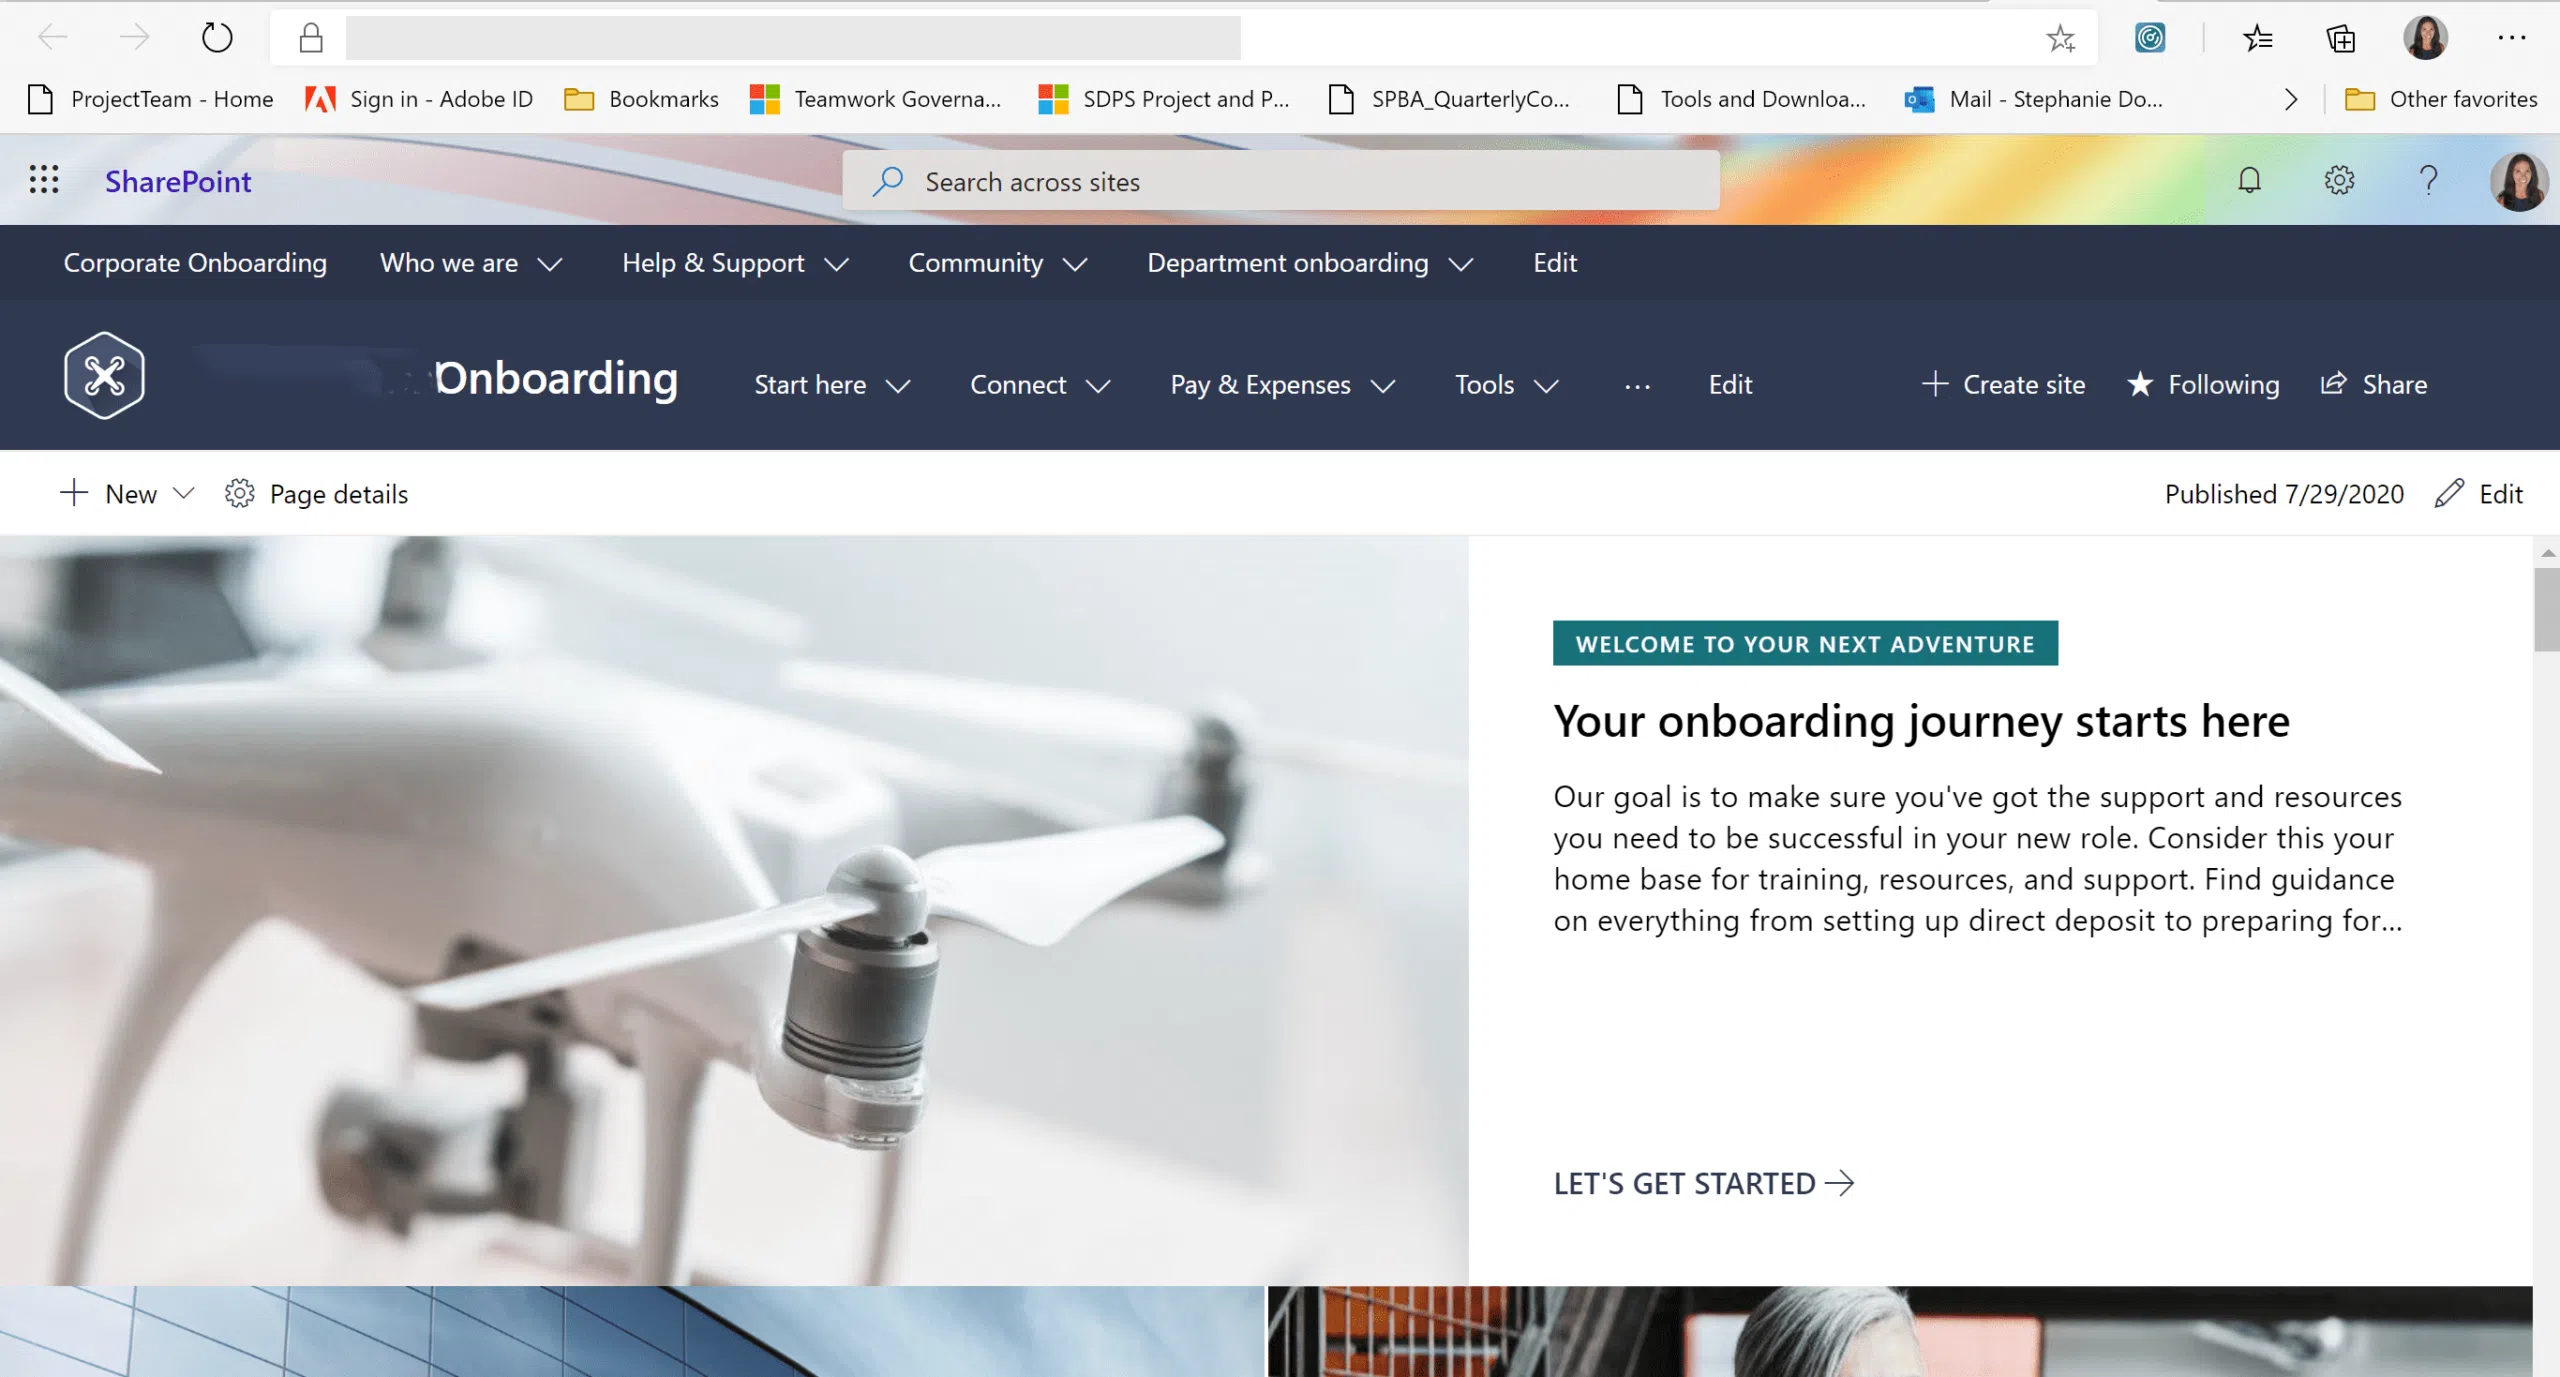
Task: Open the ProjectTeam - Home bookmark
Action: [151, 98]
